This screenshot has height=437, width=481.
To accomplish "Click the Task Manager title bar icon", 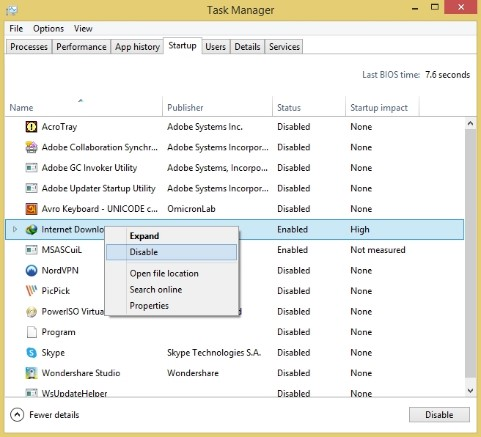I will 12,10.
